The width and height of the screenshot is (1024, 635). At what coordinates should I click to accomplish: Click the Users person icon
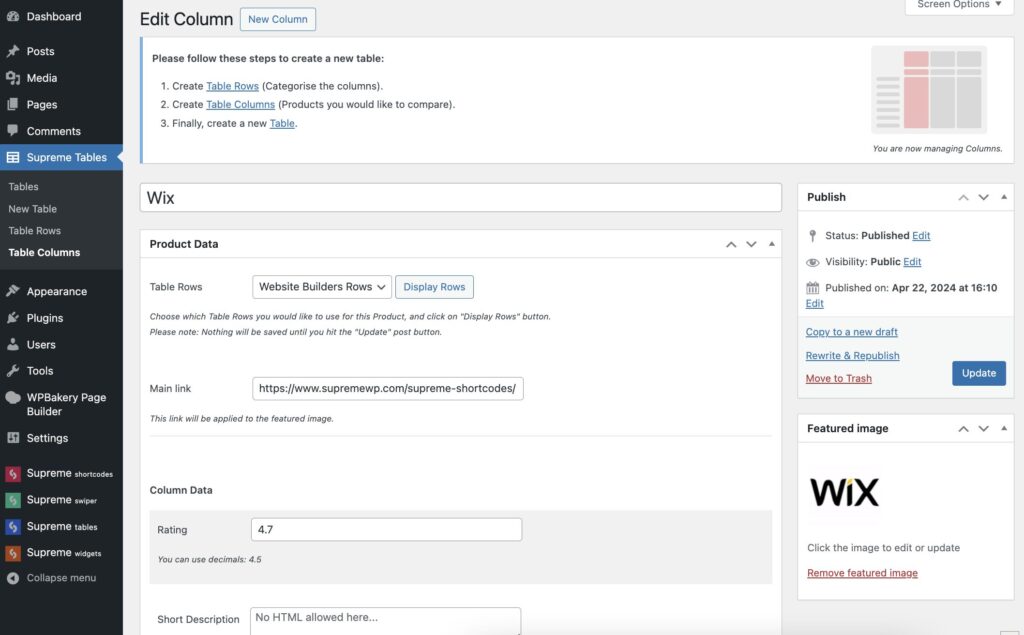pyautogui.click(x=12, y=344)
